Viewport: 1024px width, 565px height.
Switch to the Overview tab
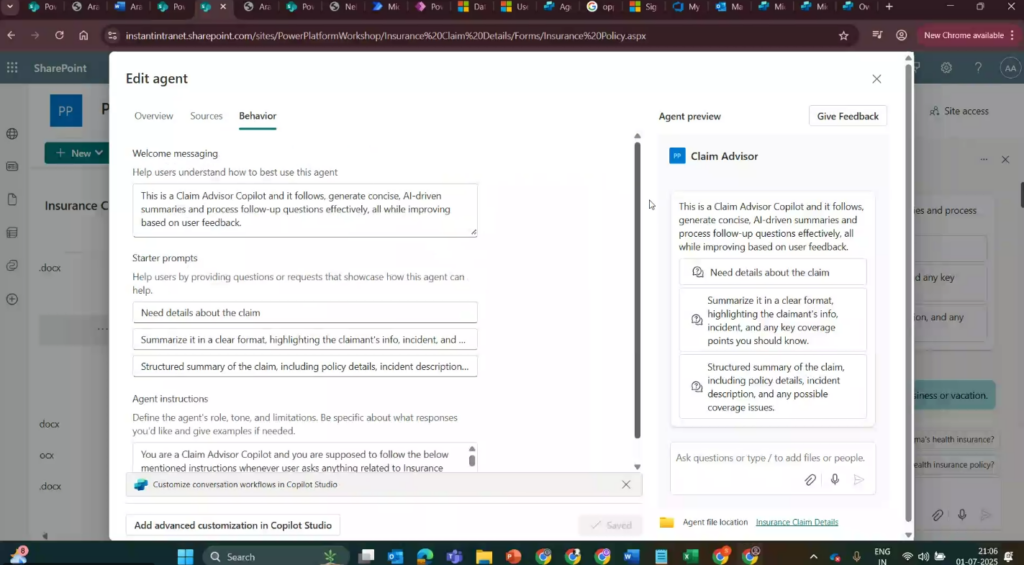(x=153, y=116)
